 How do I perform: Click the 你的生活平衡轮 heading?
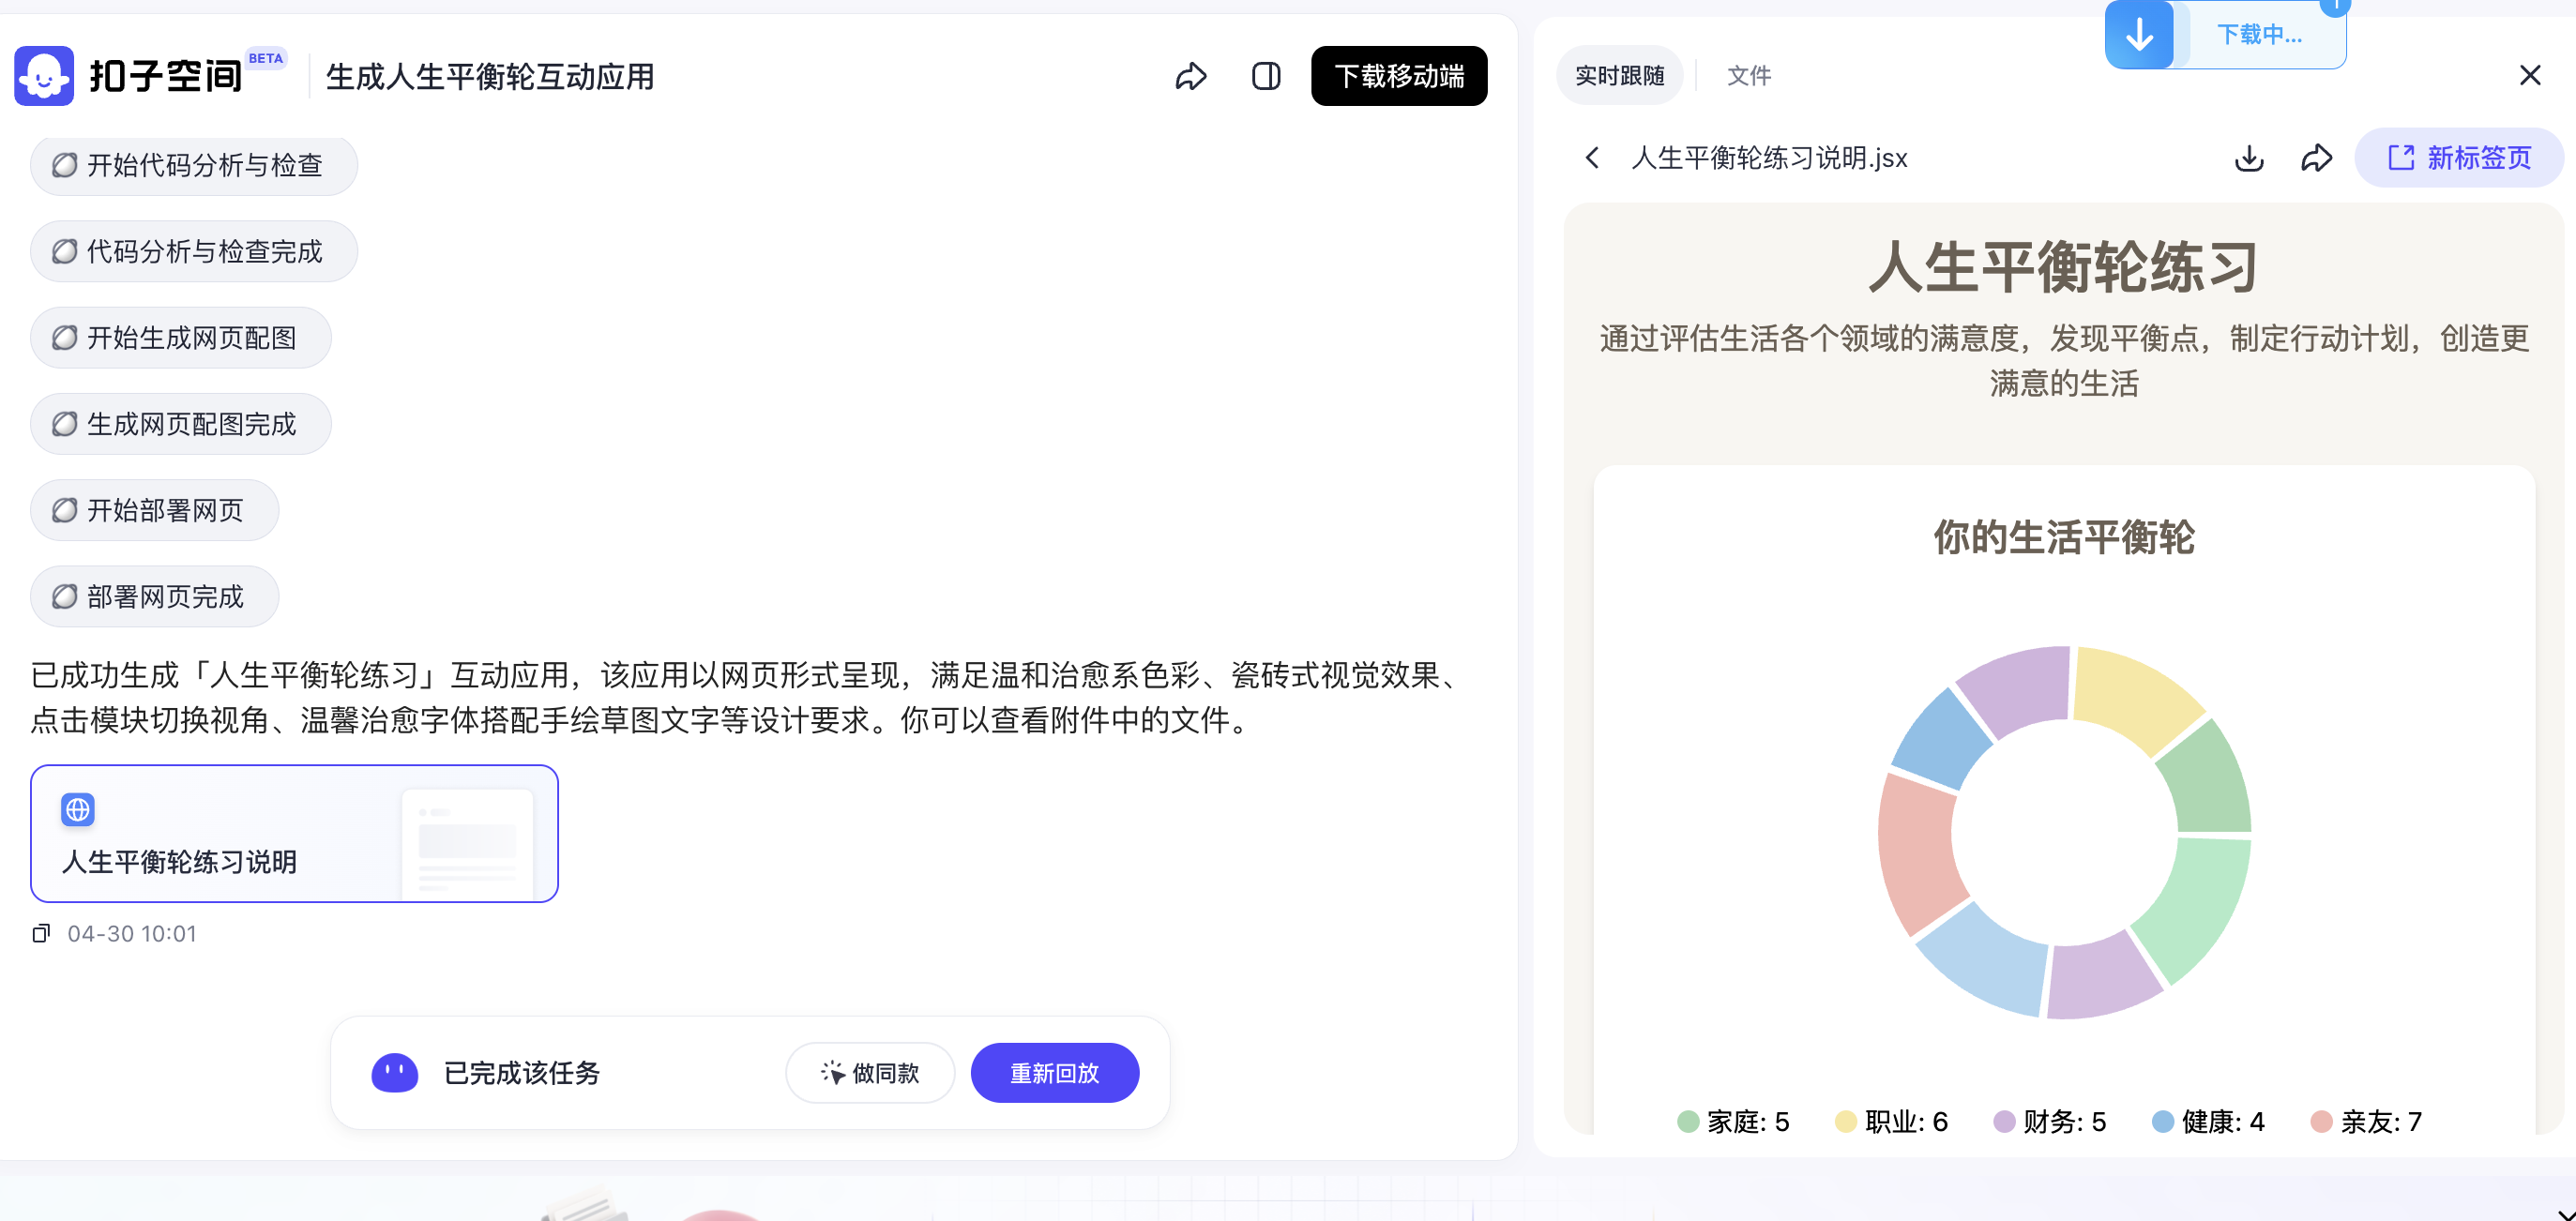[x=2064, y=538]
